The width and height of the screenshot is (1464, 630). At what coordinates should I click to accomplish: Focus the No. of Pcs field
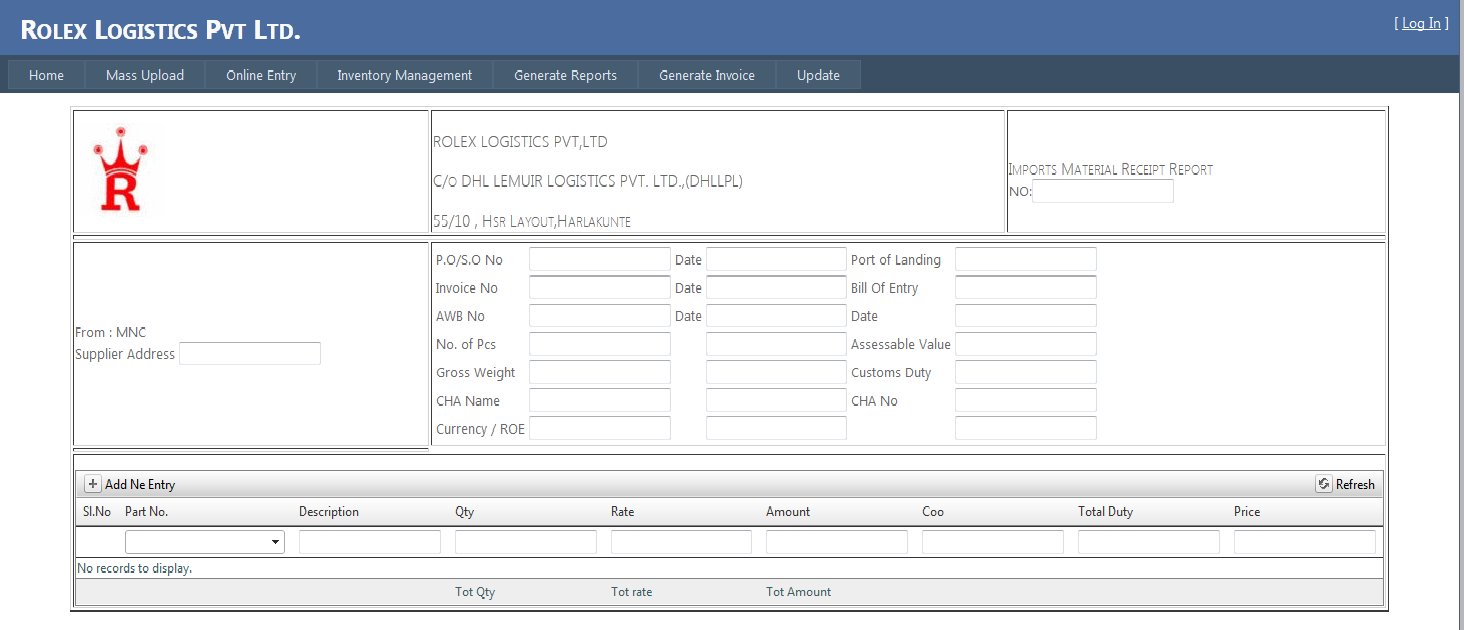[x=600, y=344]
